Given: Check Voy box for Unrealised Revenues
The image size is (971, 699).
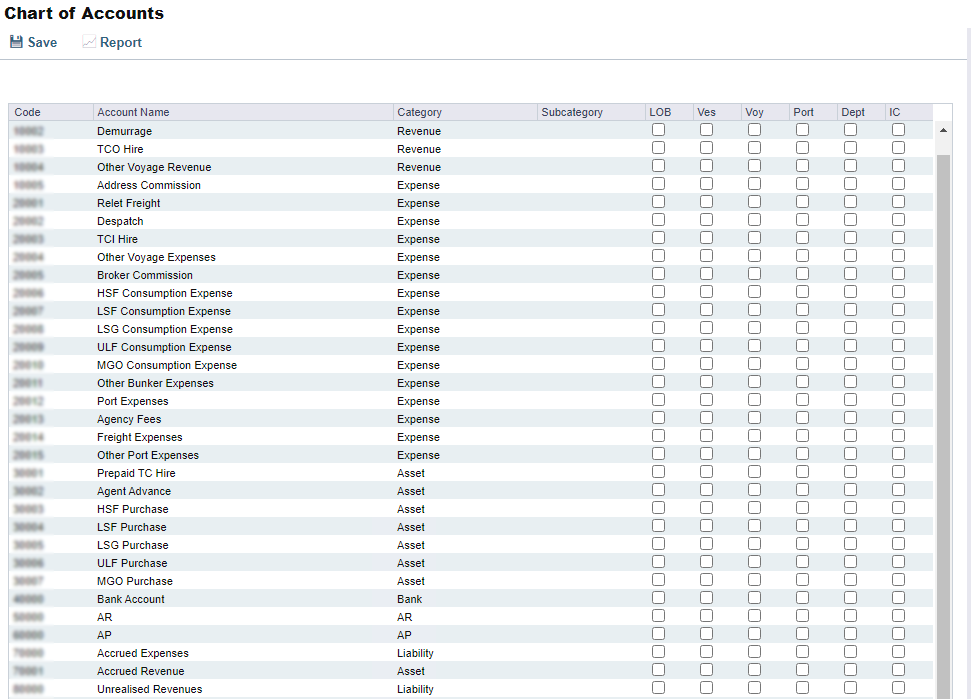Looking at the screenshot, I should (x=754, y=687).
